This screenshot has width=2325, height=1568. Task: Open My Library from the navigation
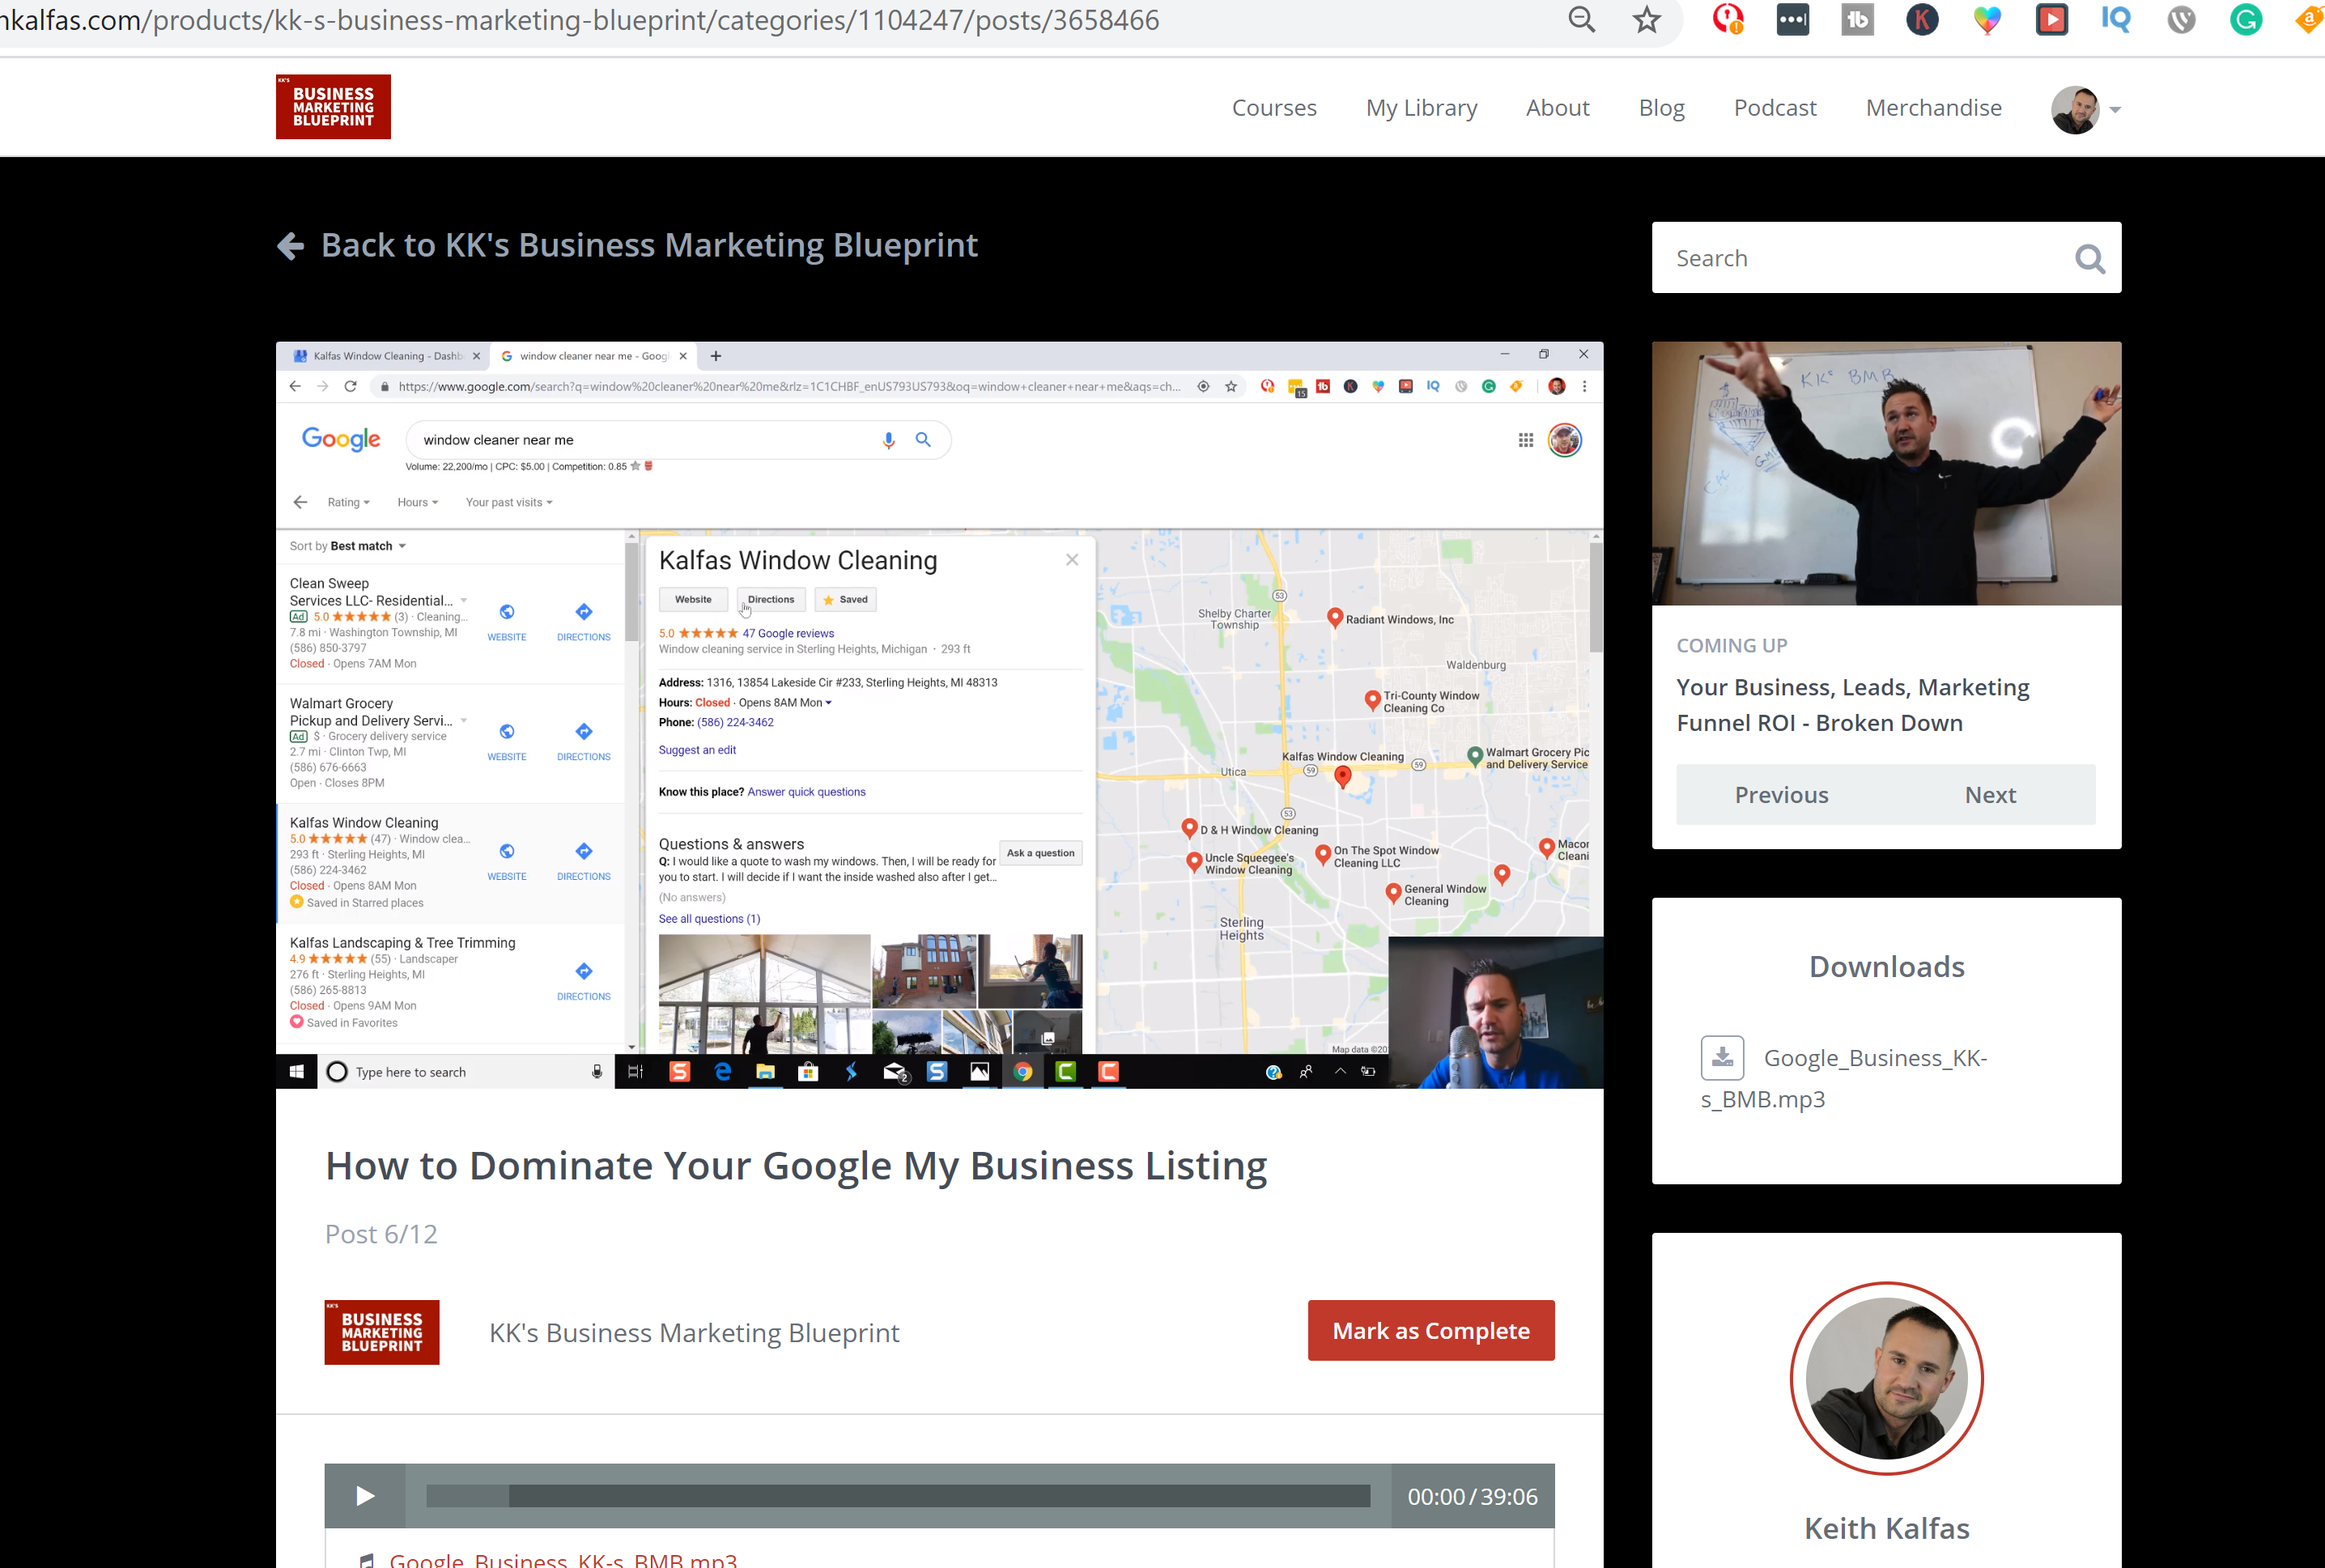[x=1421, y=108]
